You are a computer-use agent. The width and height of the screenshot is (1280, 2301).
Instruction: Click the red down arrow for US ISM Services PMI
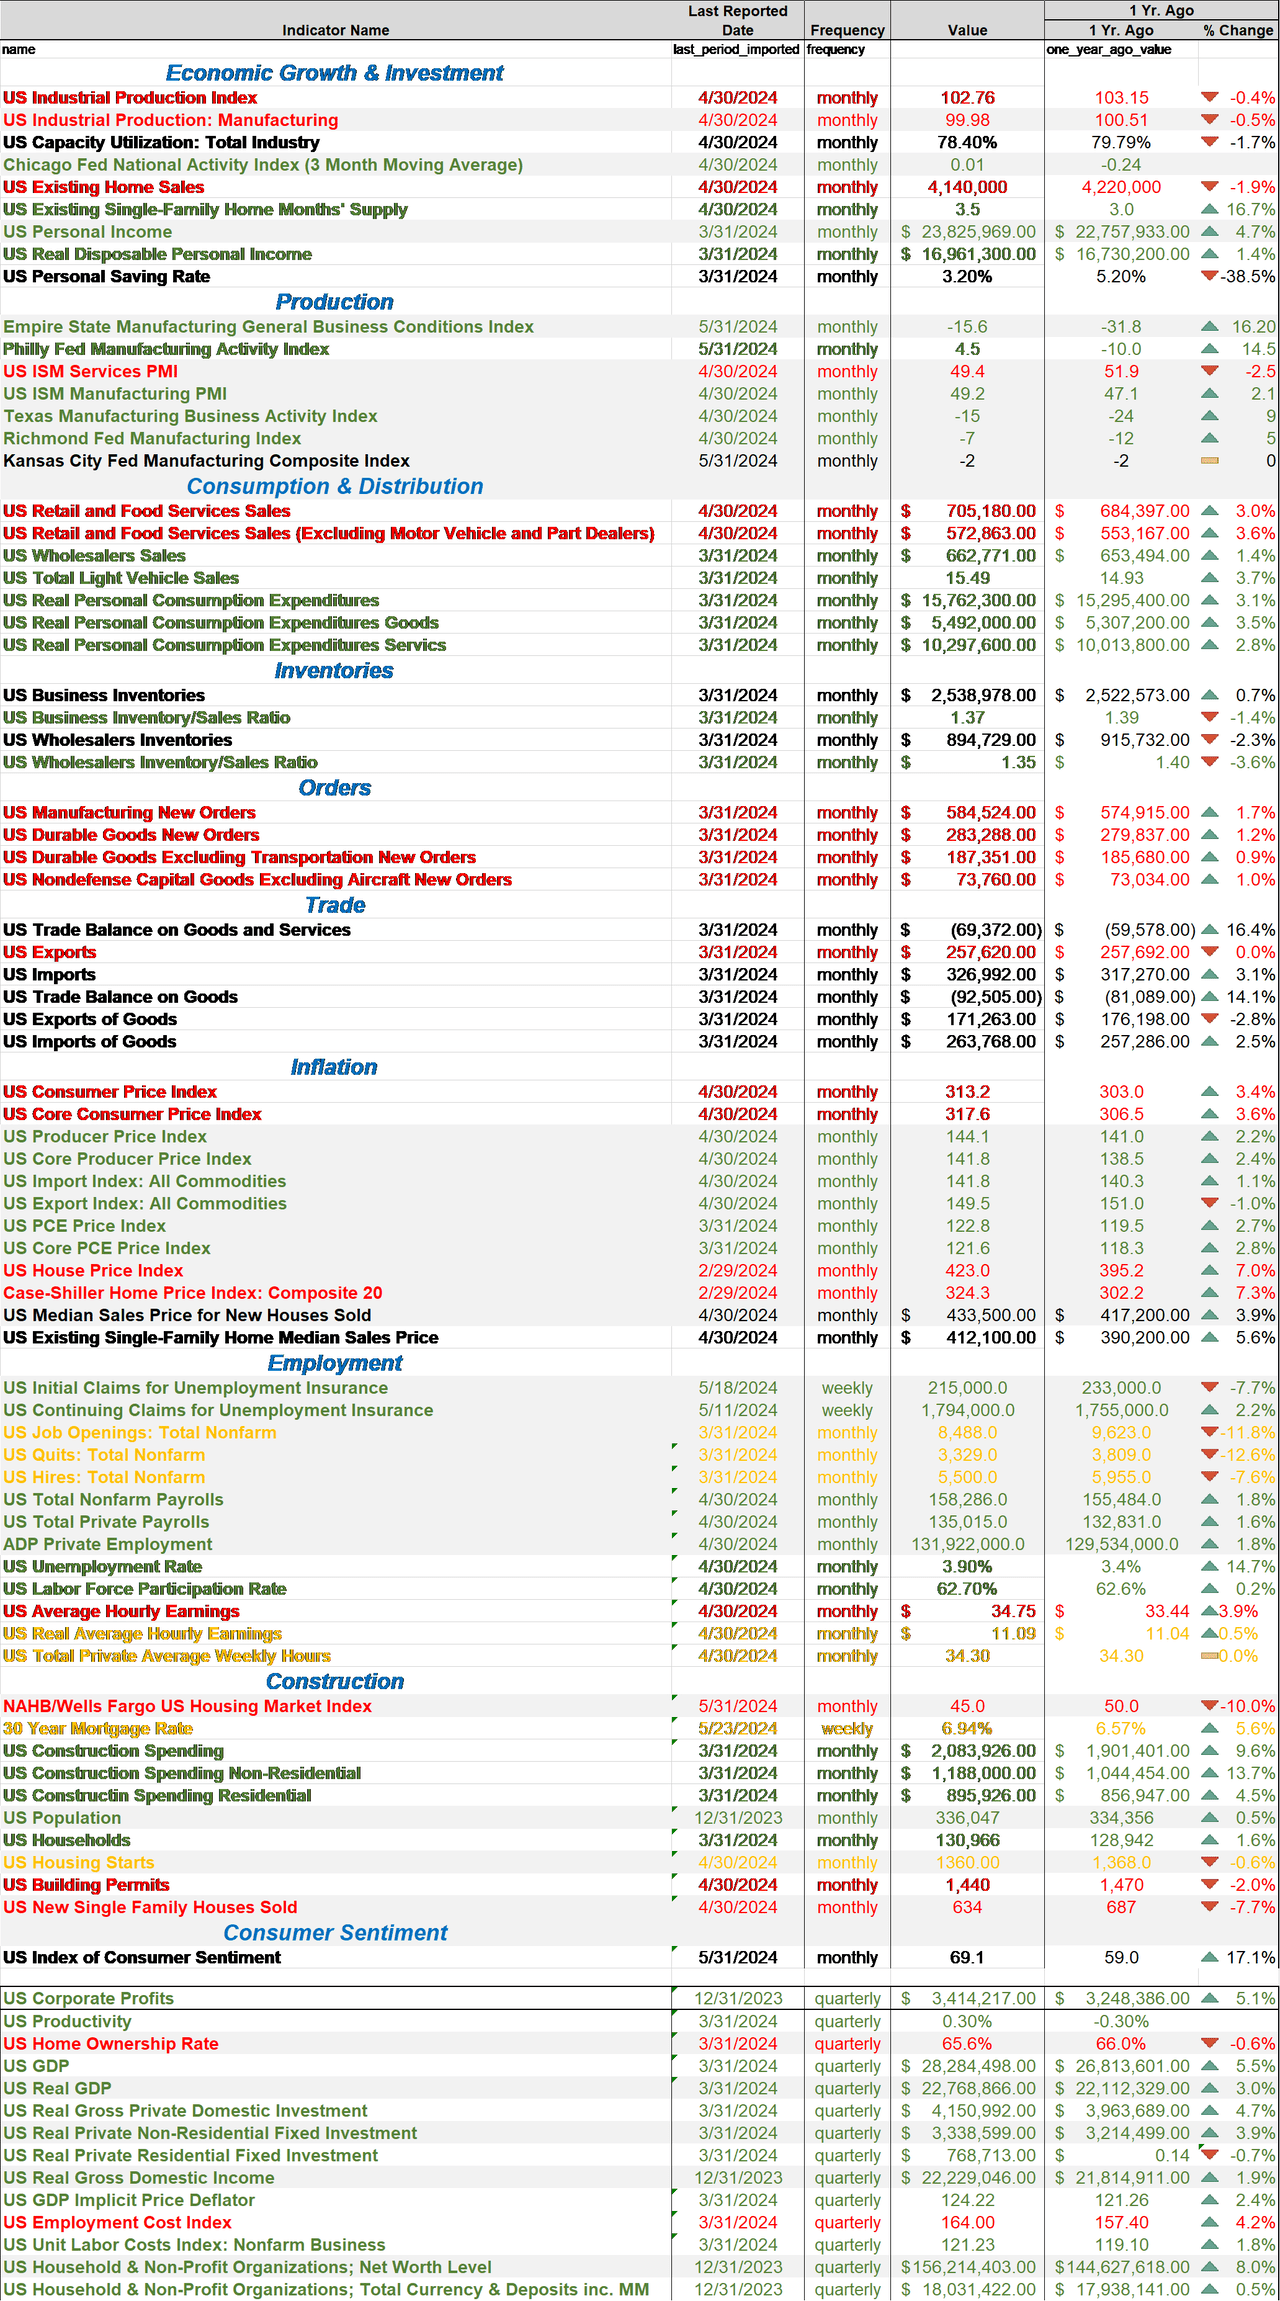pos(1210,371)
